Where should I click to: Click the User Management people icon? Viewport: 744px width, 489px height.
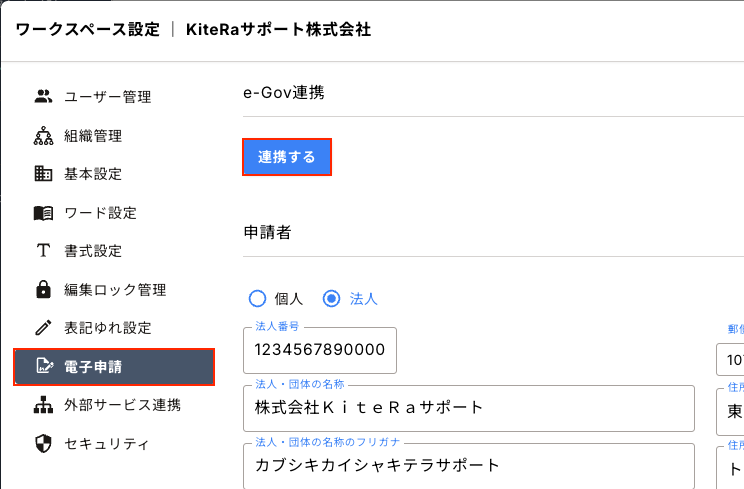coord(43,97)
